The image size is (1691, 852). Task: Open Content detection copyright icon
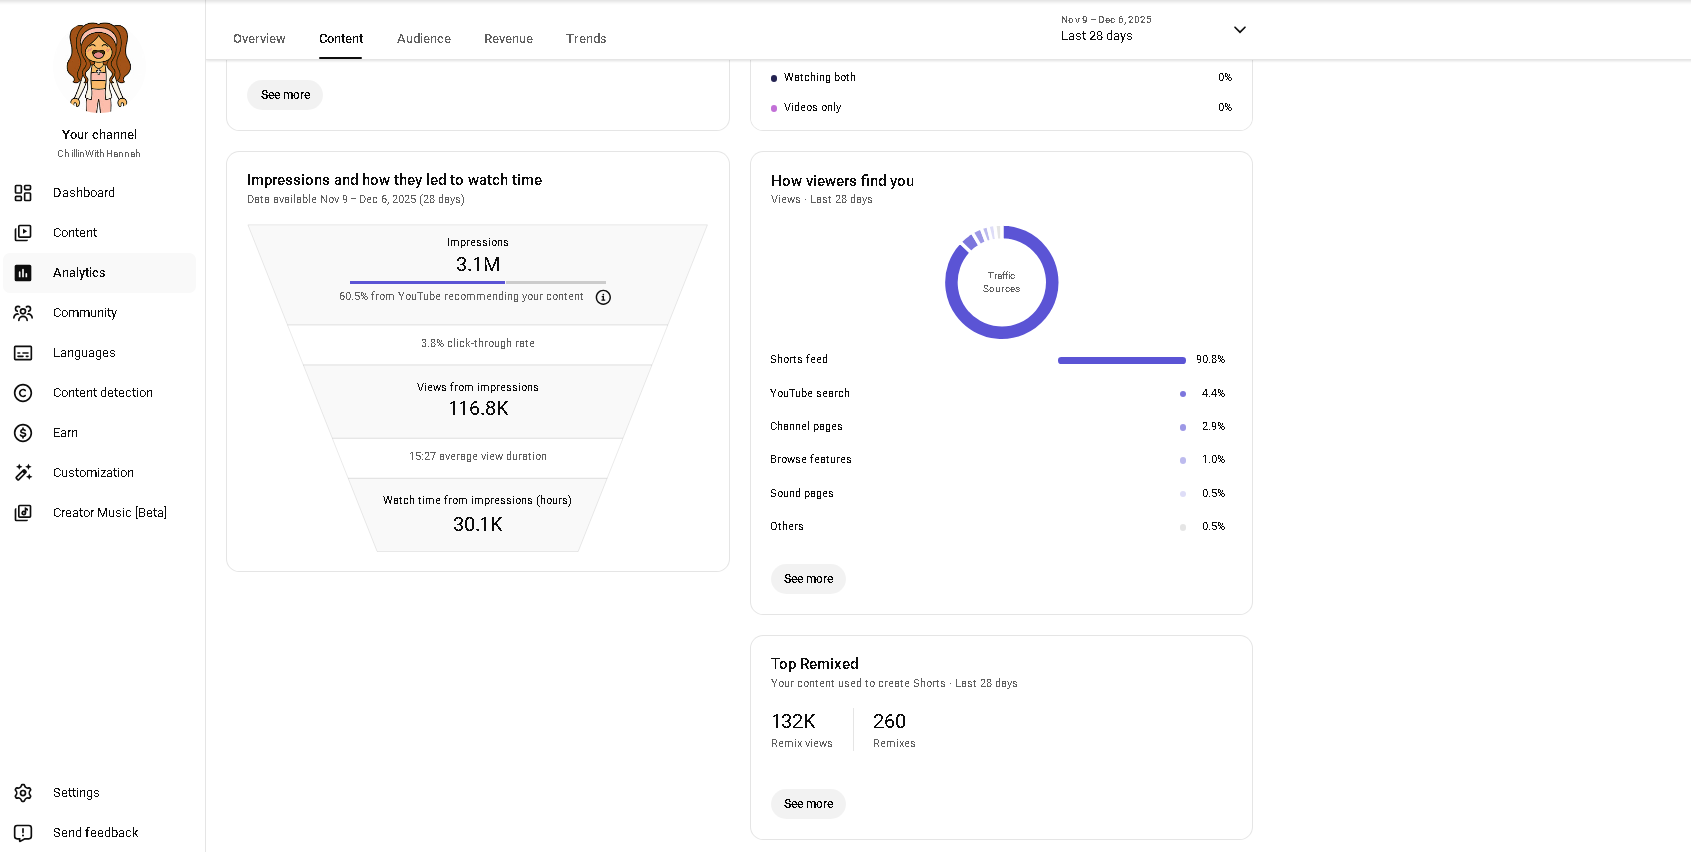[x=23, y=393]
